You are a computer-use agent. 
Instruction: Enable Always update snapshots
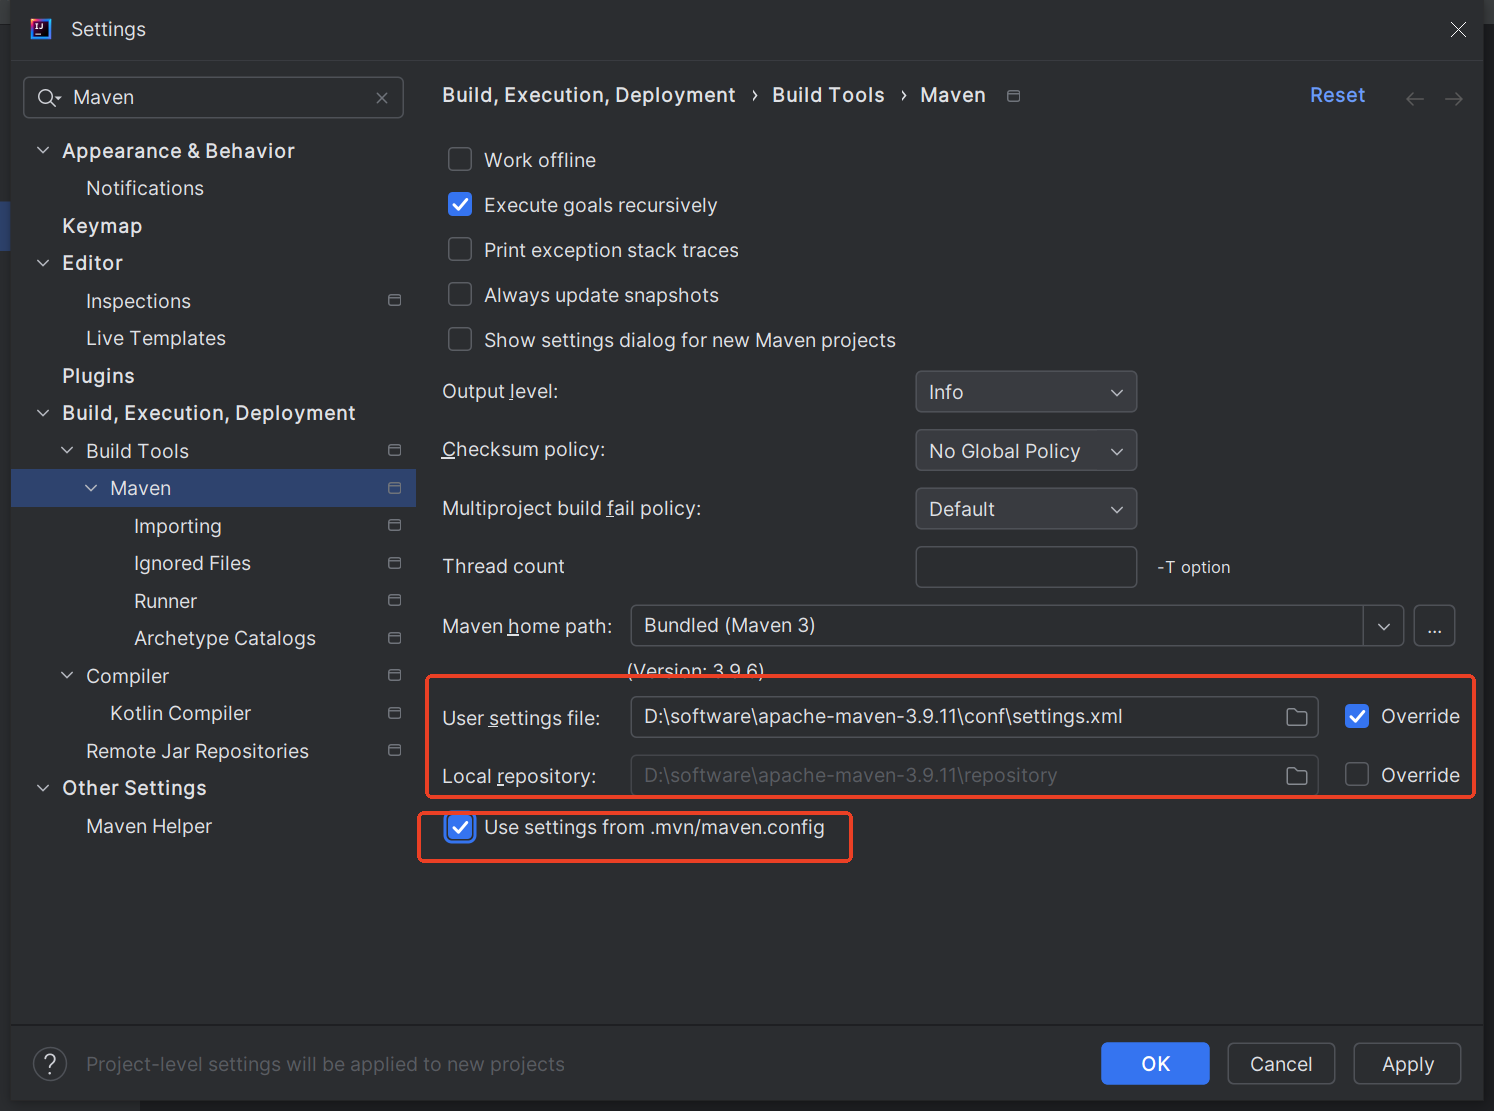click(x=460, y=294)
